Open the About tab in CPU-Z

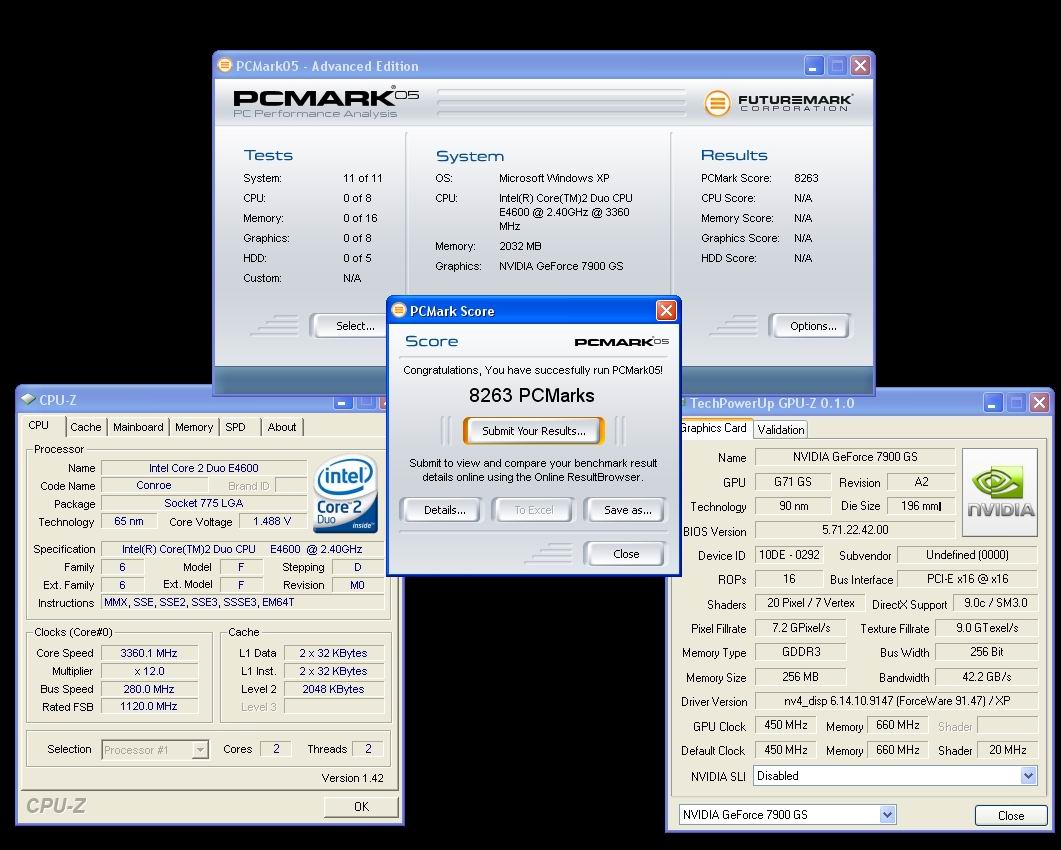[x=281, y=427]
